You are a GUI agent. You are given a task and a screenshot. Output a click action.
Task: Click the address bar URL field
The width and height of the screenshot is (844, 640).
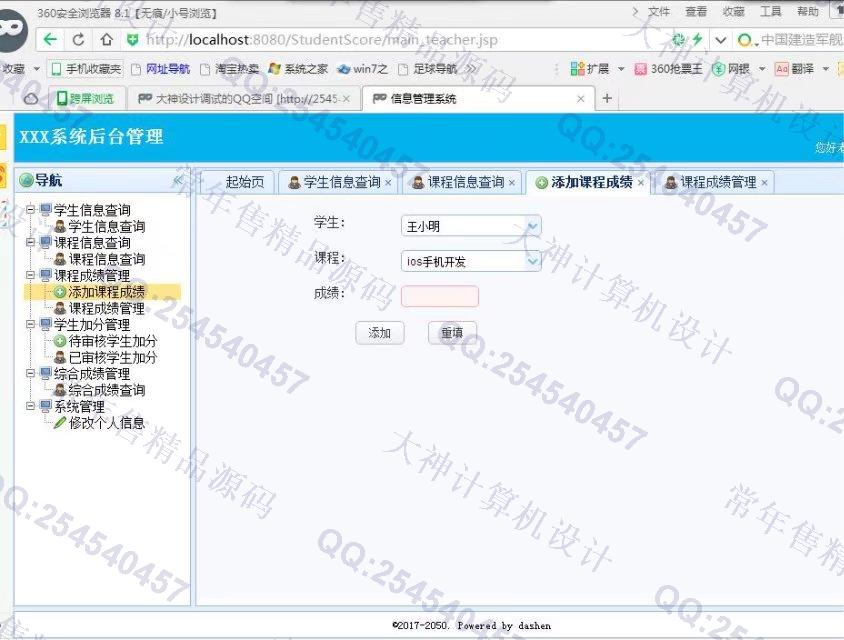[321, 40]
